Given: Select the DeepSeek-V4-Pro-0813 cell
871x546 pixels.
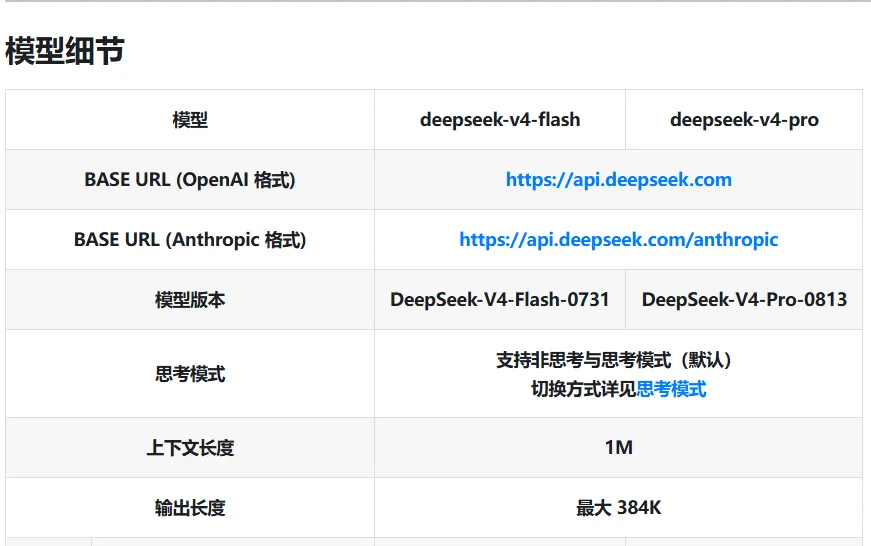Looking at the screenshot, I should (x=744, y=300).
